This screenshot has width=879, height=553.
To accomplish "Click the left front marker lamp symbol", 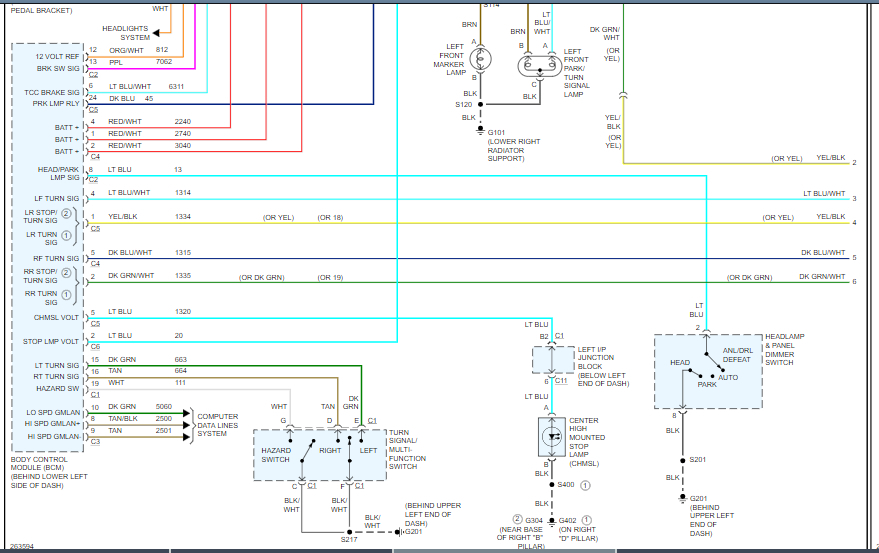I will point(481,60).
